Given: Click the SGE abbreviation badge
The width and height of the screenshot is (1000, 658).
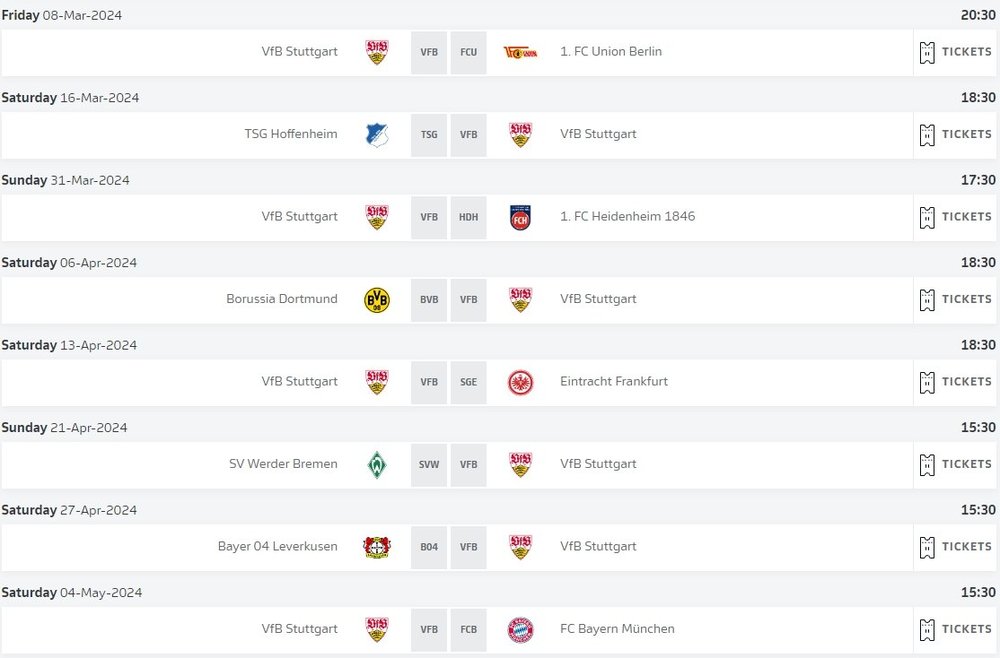Looking at the screenshot, I should coord(468,381).
